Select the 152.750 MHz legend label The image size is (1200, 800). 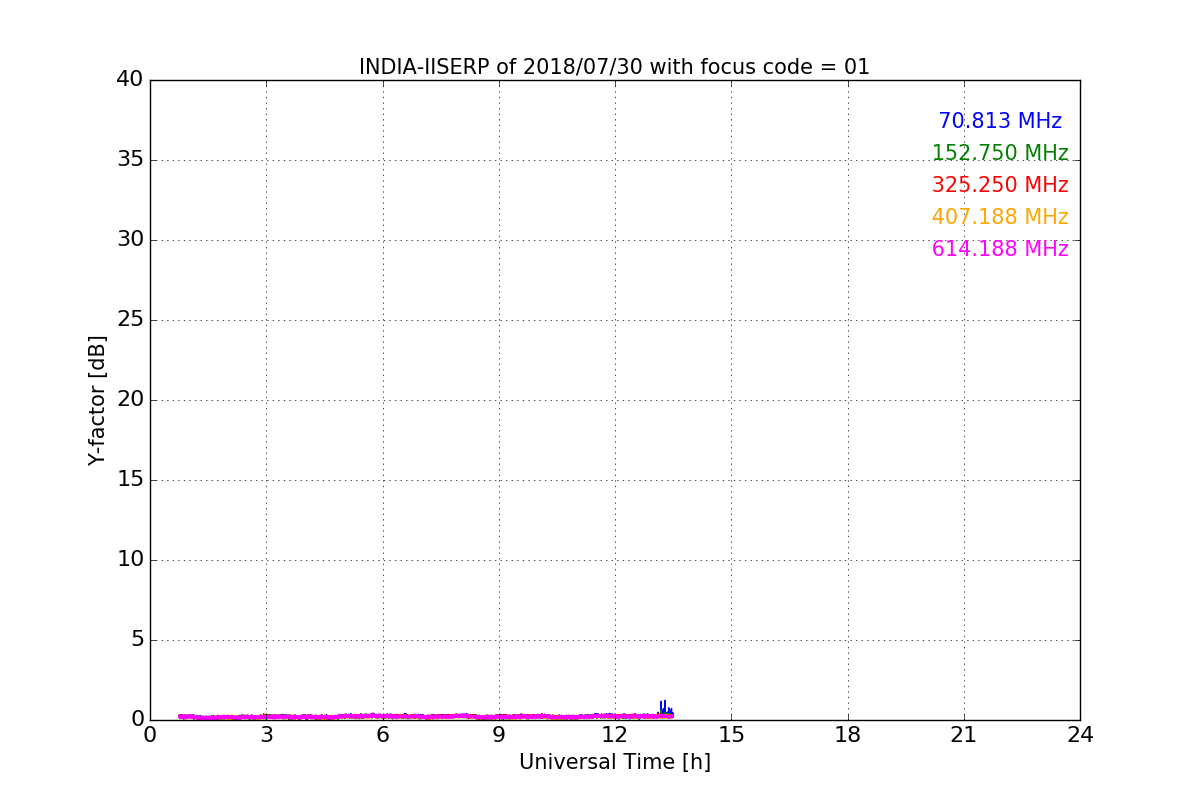coord(1000,153)
